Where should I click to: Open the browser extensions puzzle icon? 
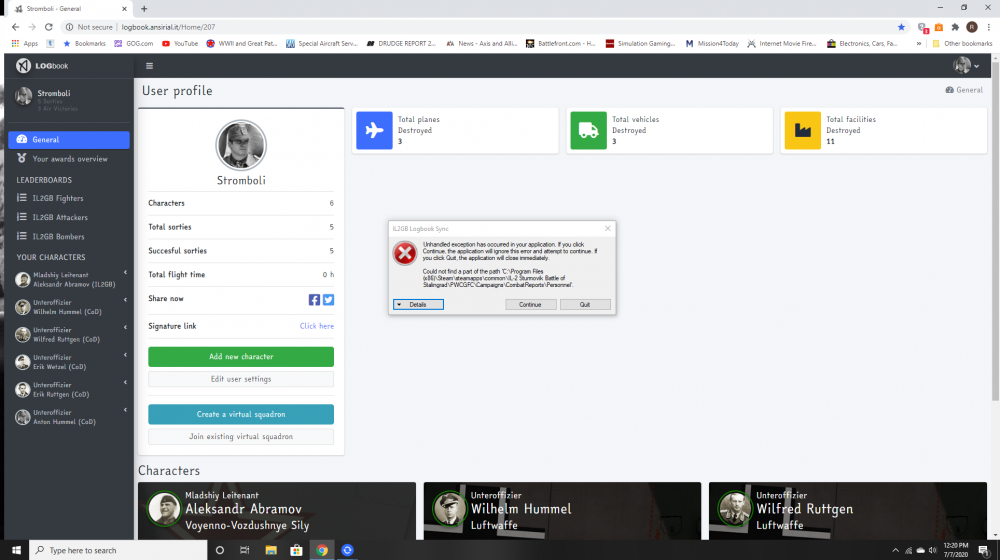(x=955, y=27)
